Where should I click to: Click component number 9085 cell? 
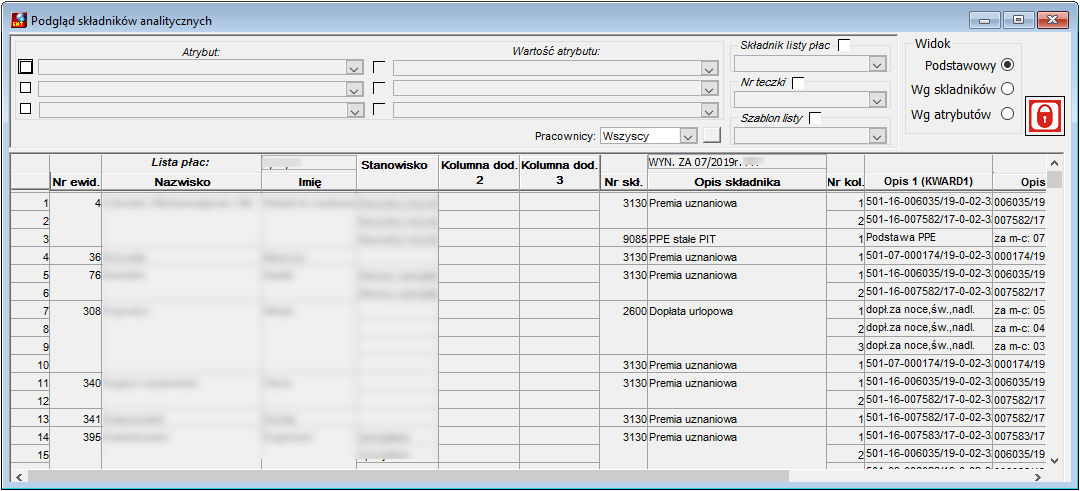[x=624, y=239]
